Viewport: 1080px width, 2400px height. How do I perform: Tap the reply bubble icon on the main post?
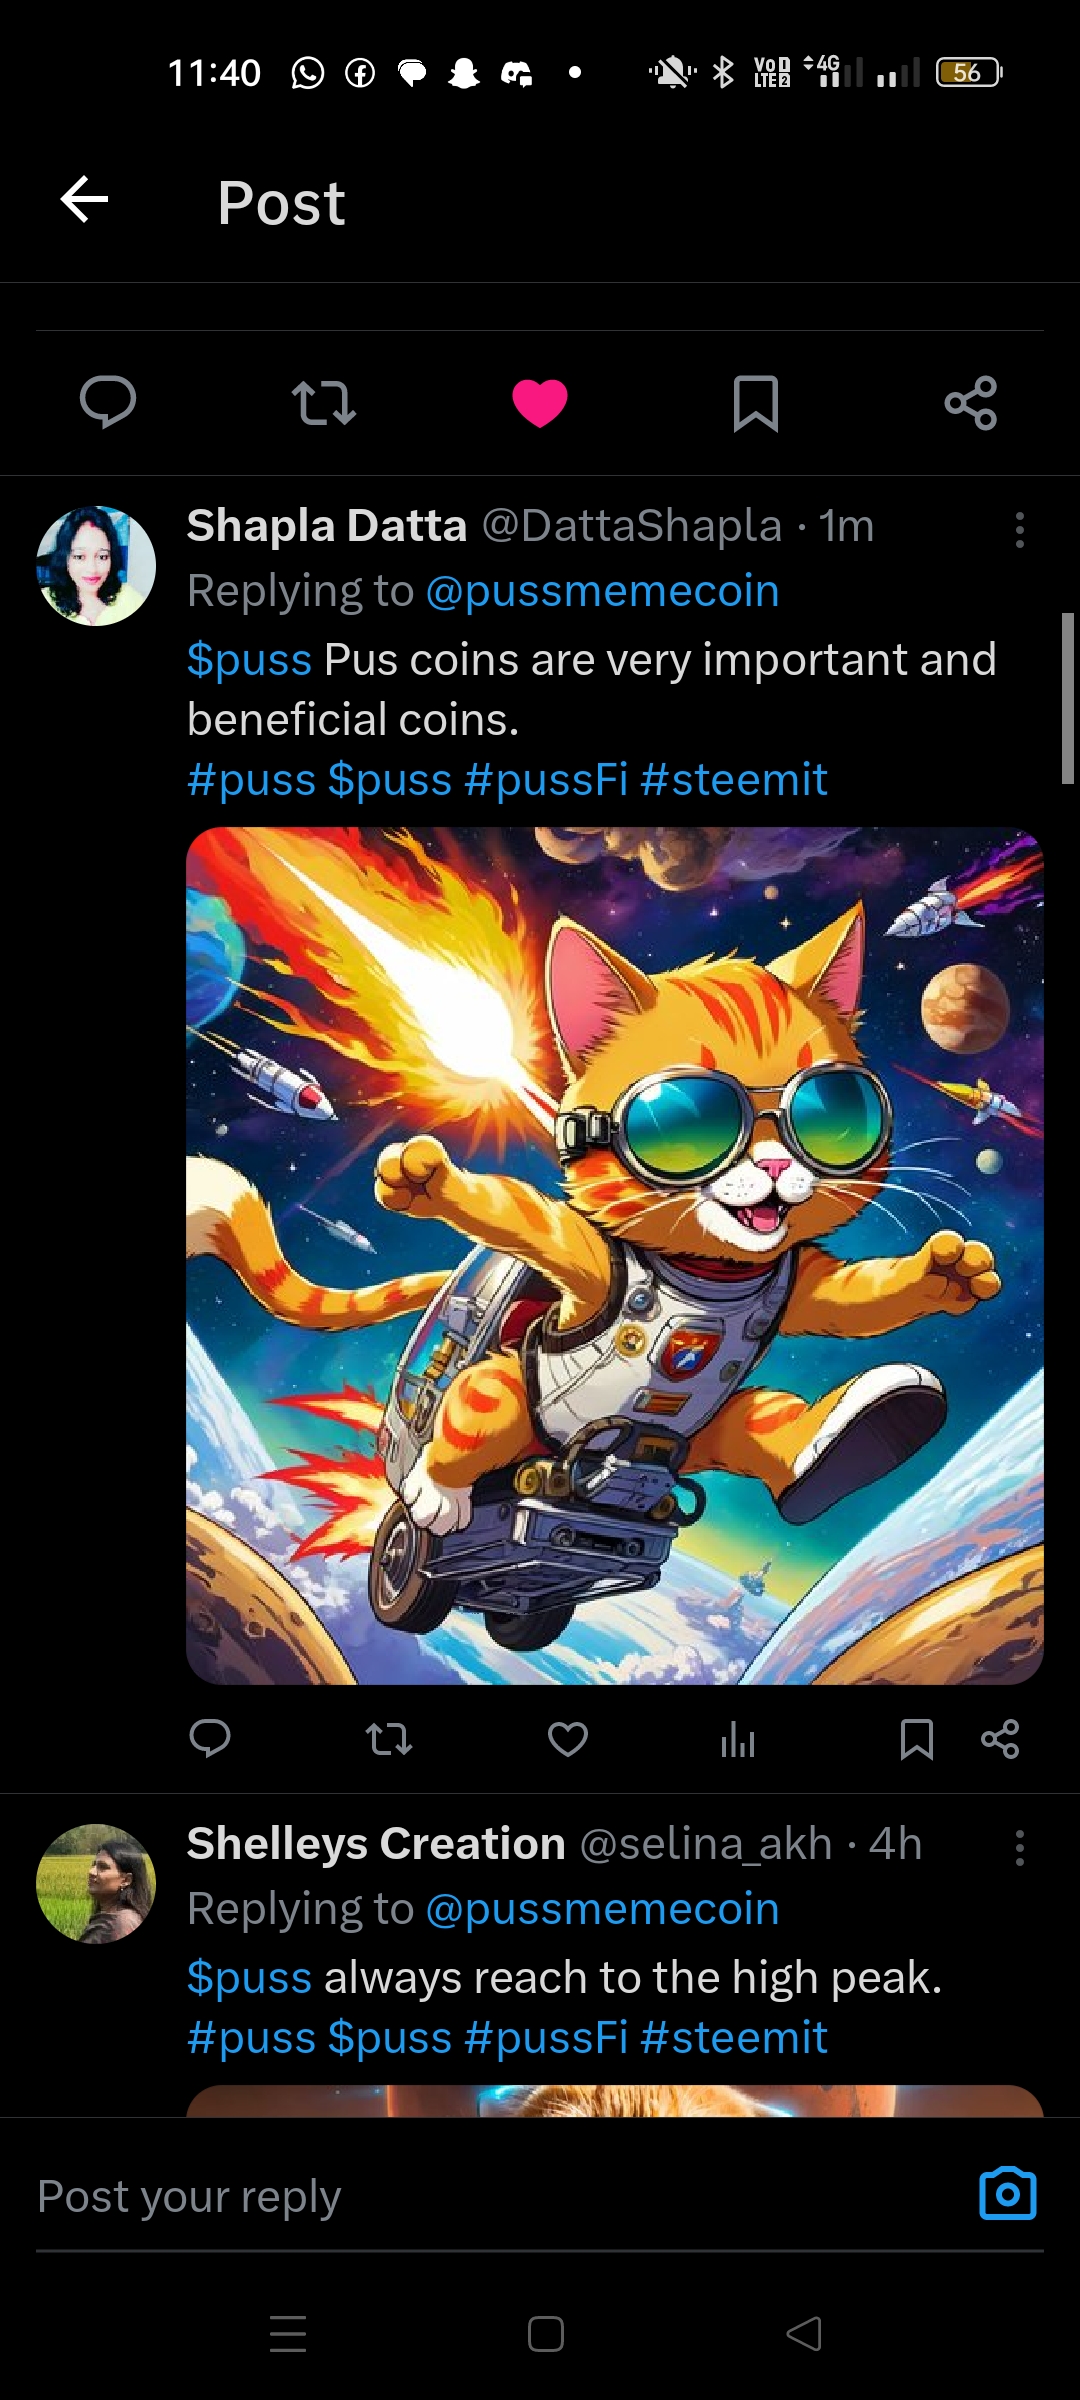(x=108, y=402)
